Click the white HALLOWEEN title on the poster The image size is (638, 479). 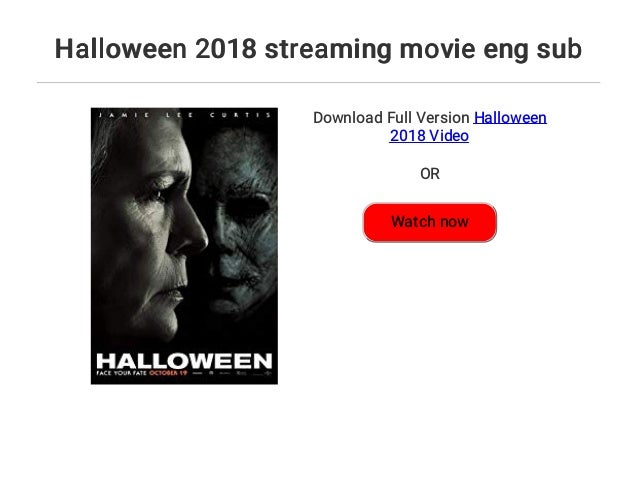(184, 361)
